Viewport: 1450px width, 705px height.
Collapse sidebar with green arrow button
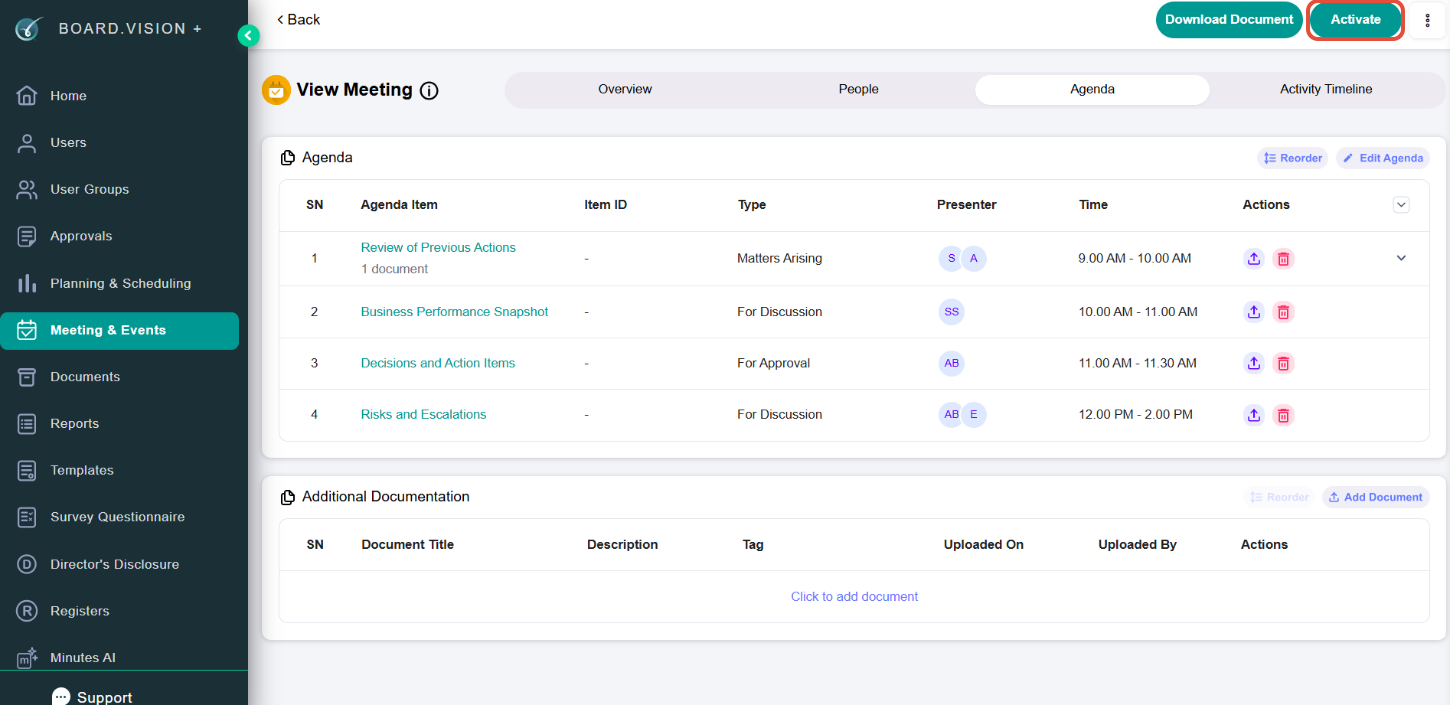click(x=248, y=36)
